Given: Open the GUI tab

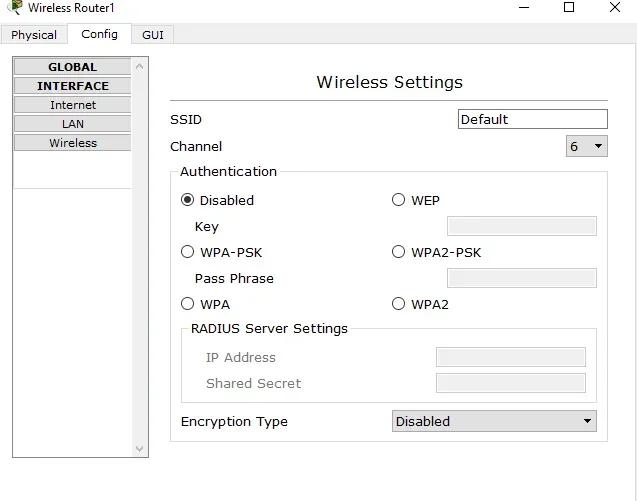Looking at the screenshot, I should [153, 35].
